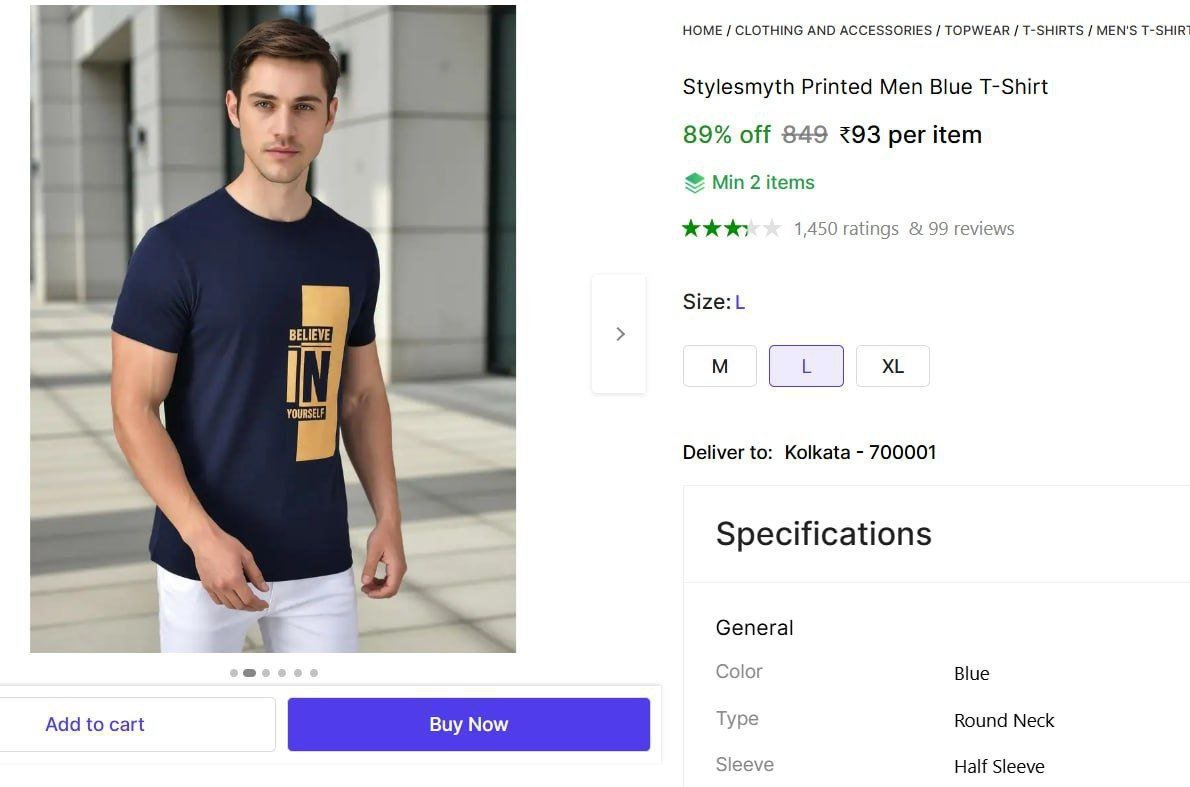1190x787 pixels.
Task: Click the main product photo
Action: point(273,329)
